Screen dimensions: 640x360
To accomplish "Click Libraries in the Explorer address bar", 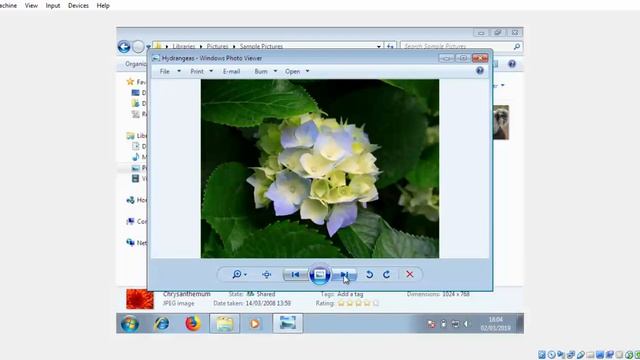I will (x=184, y=47).
